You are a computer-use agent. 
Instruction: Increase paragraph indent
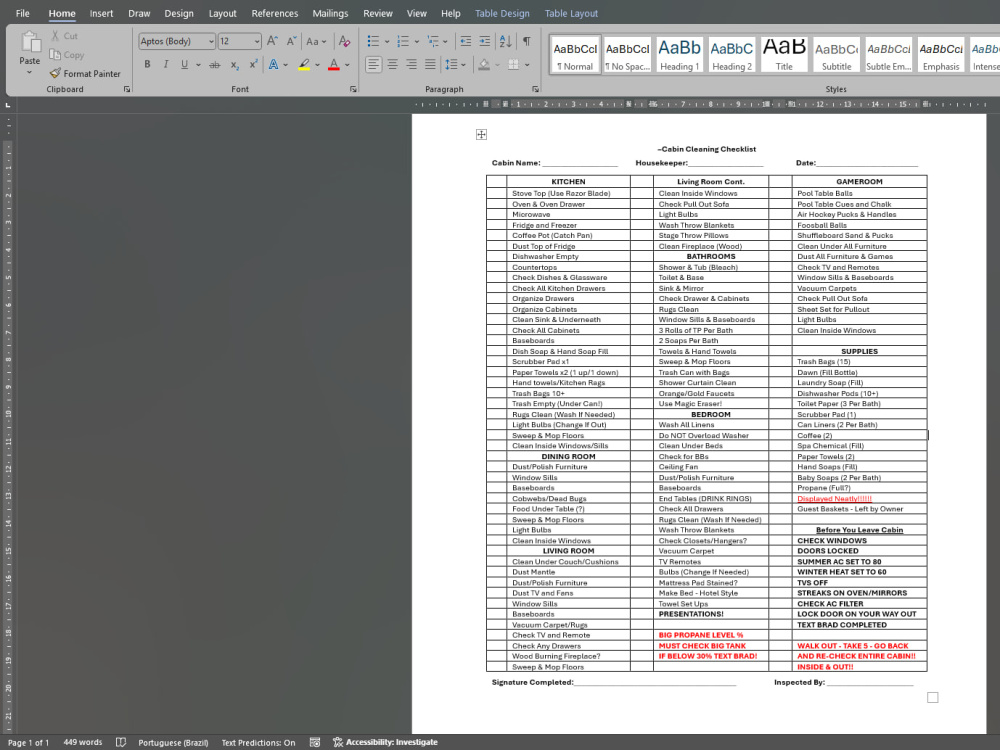(485, 41)
